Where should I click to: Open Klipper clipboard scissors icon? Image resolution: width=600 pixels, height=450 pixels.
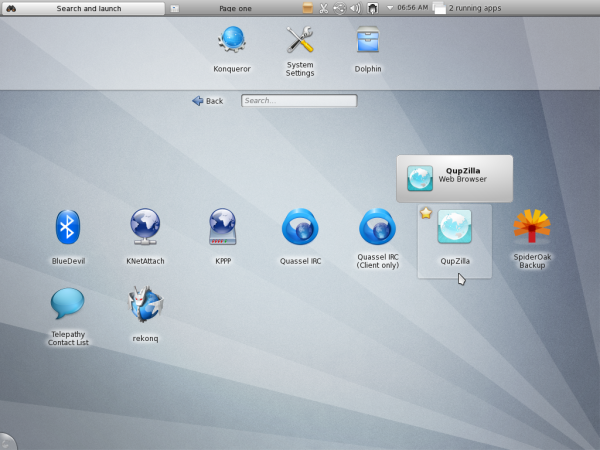tap(324, 8)
